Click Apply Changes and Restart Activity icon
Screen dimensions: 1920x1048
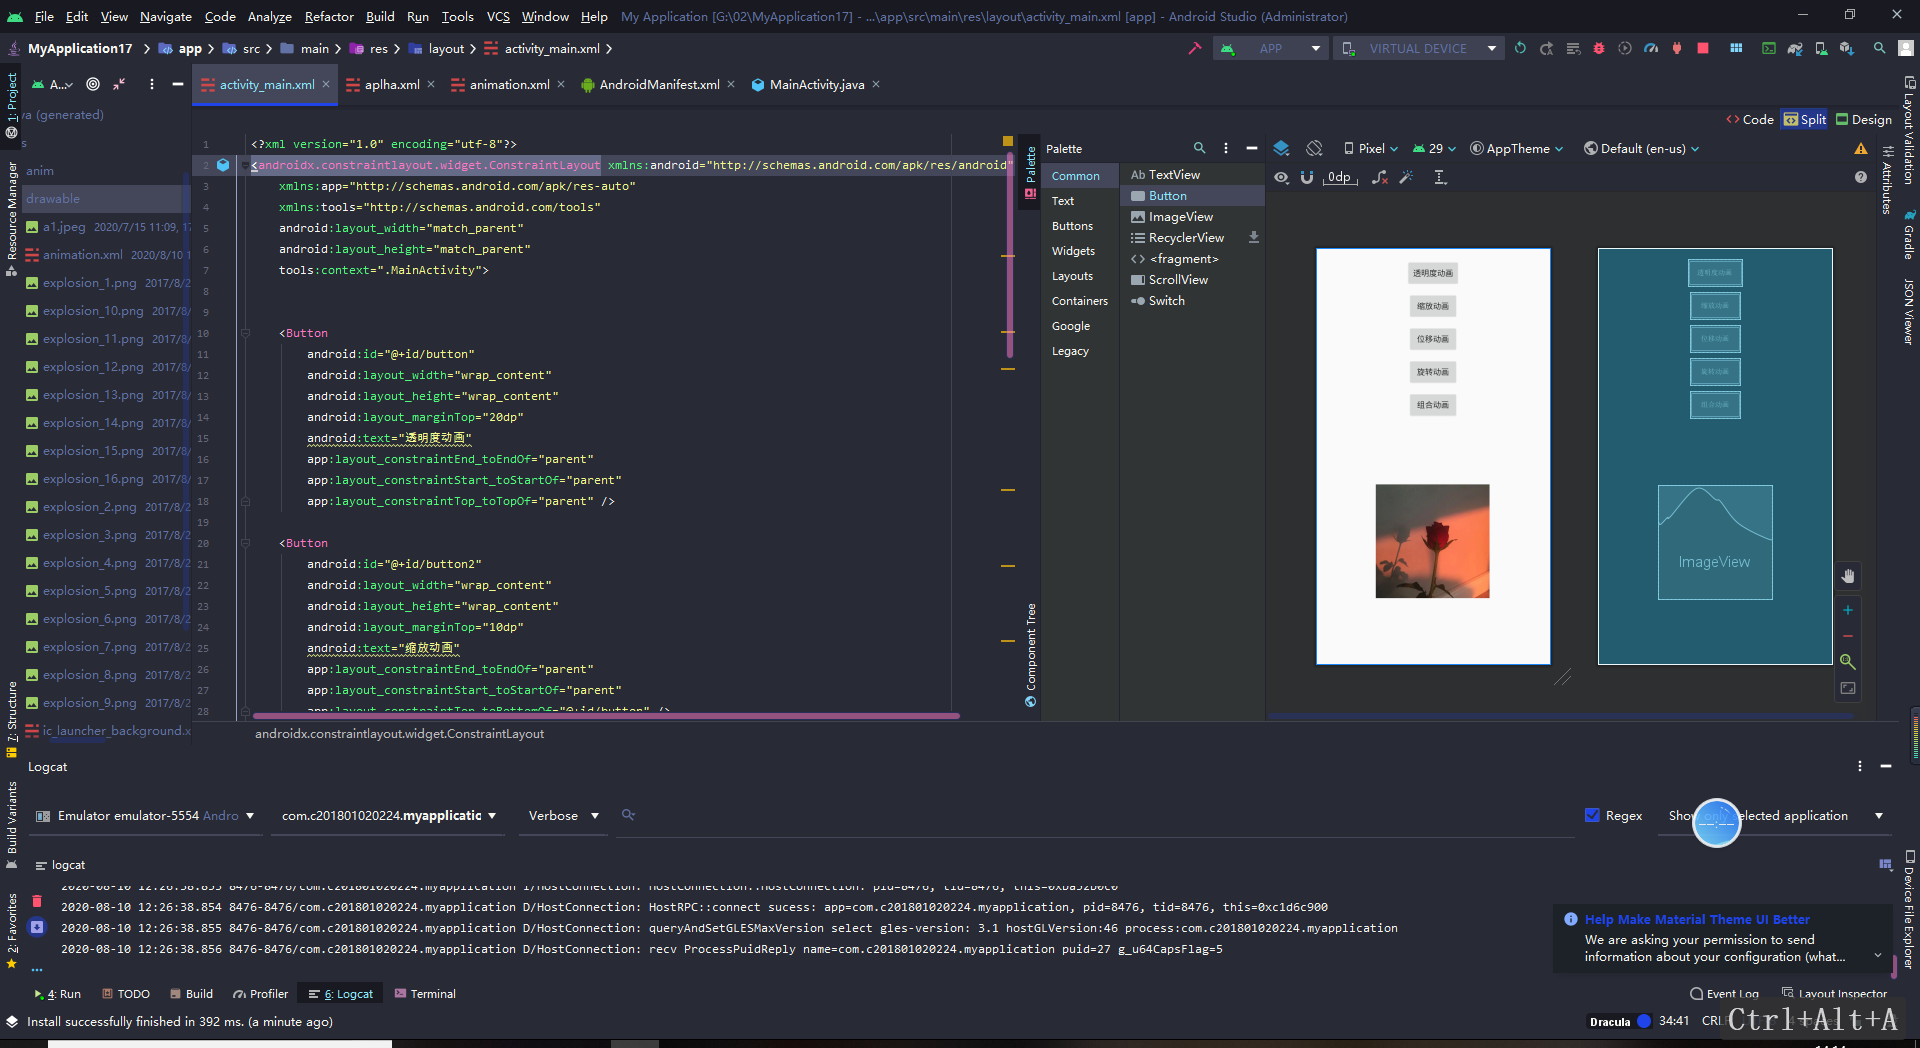tap(1547, 48)
